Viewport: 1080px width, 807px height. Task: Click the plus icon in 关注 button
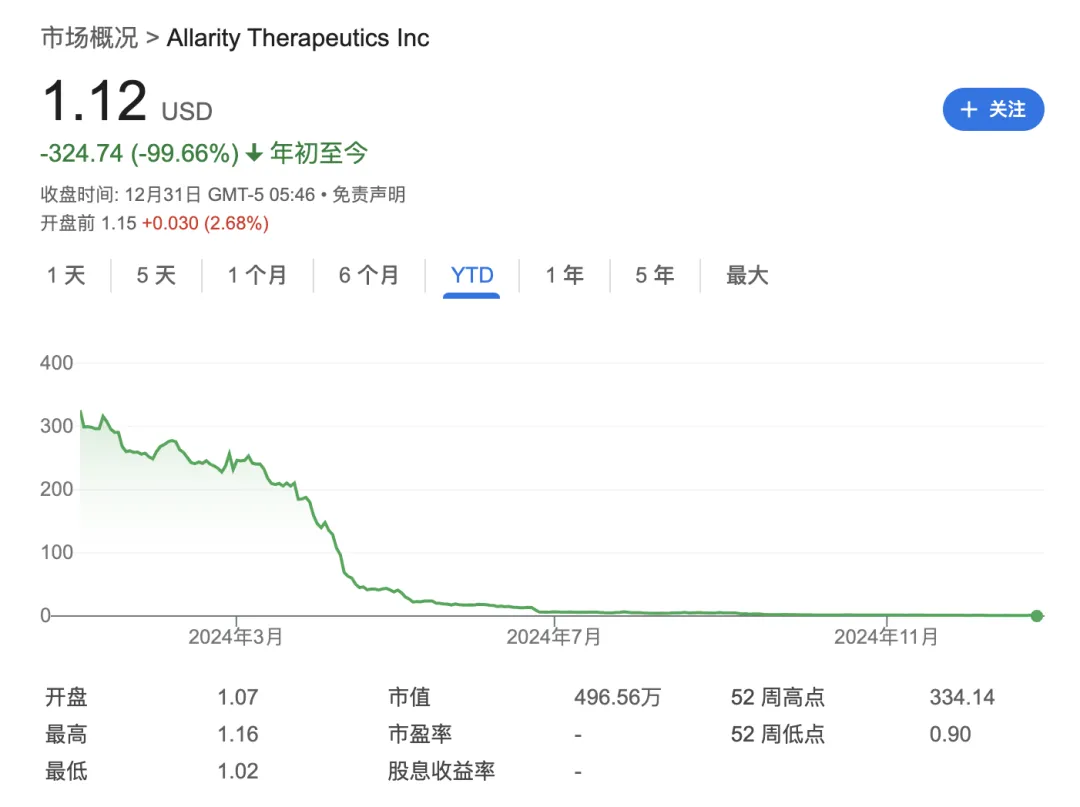coord(968,110)
